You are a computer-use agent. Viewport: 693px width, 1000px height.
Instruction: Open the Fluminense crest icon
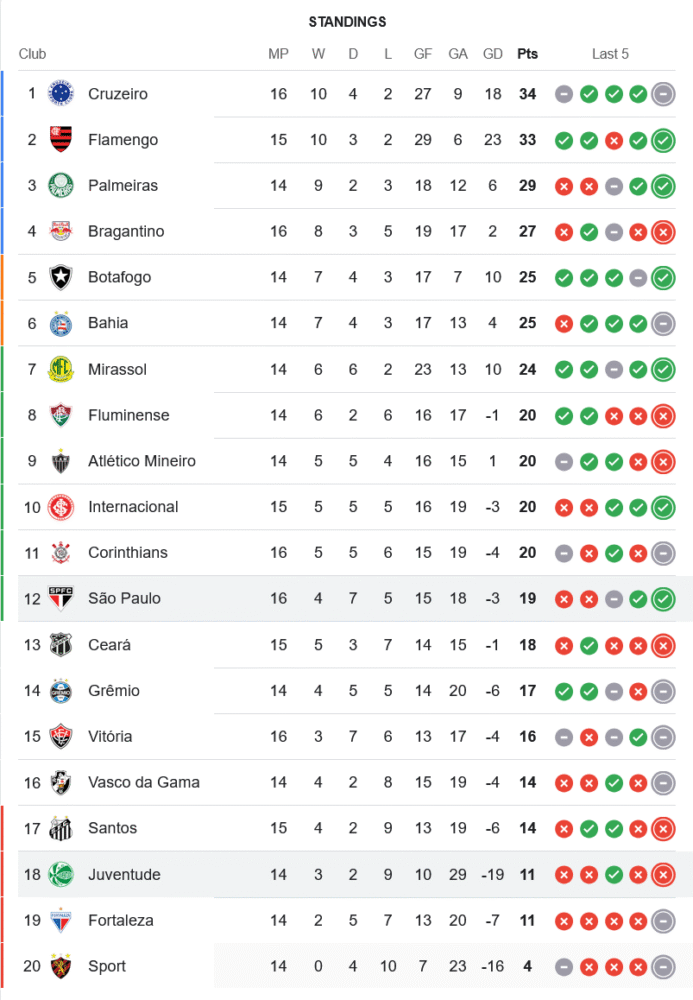pyautogui.click(x=61, y=415)
